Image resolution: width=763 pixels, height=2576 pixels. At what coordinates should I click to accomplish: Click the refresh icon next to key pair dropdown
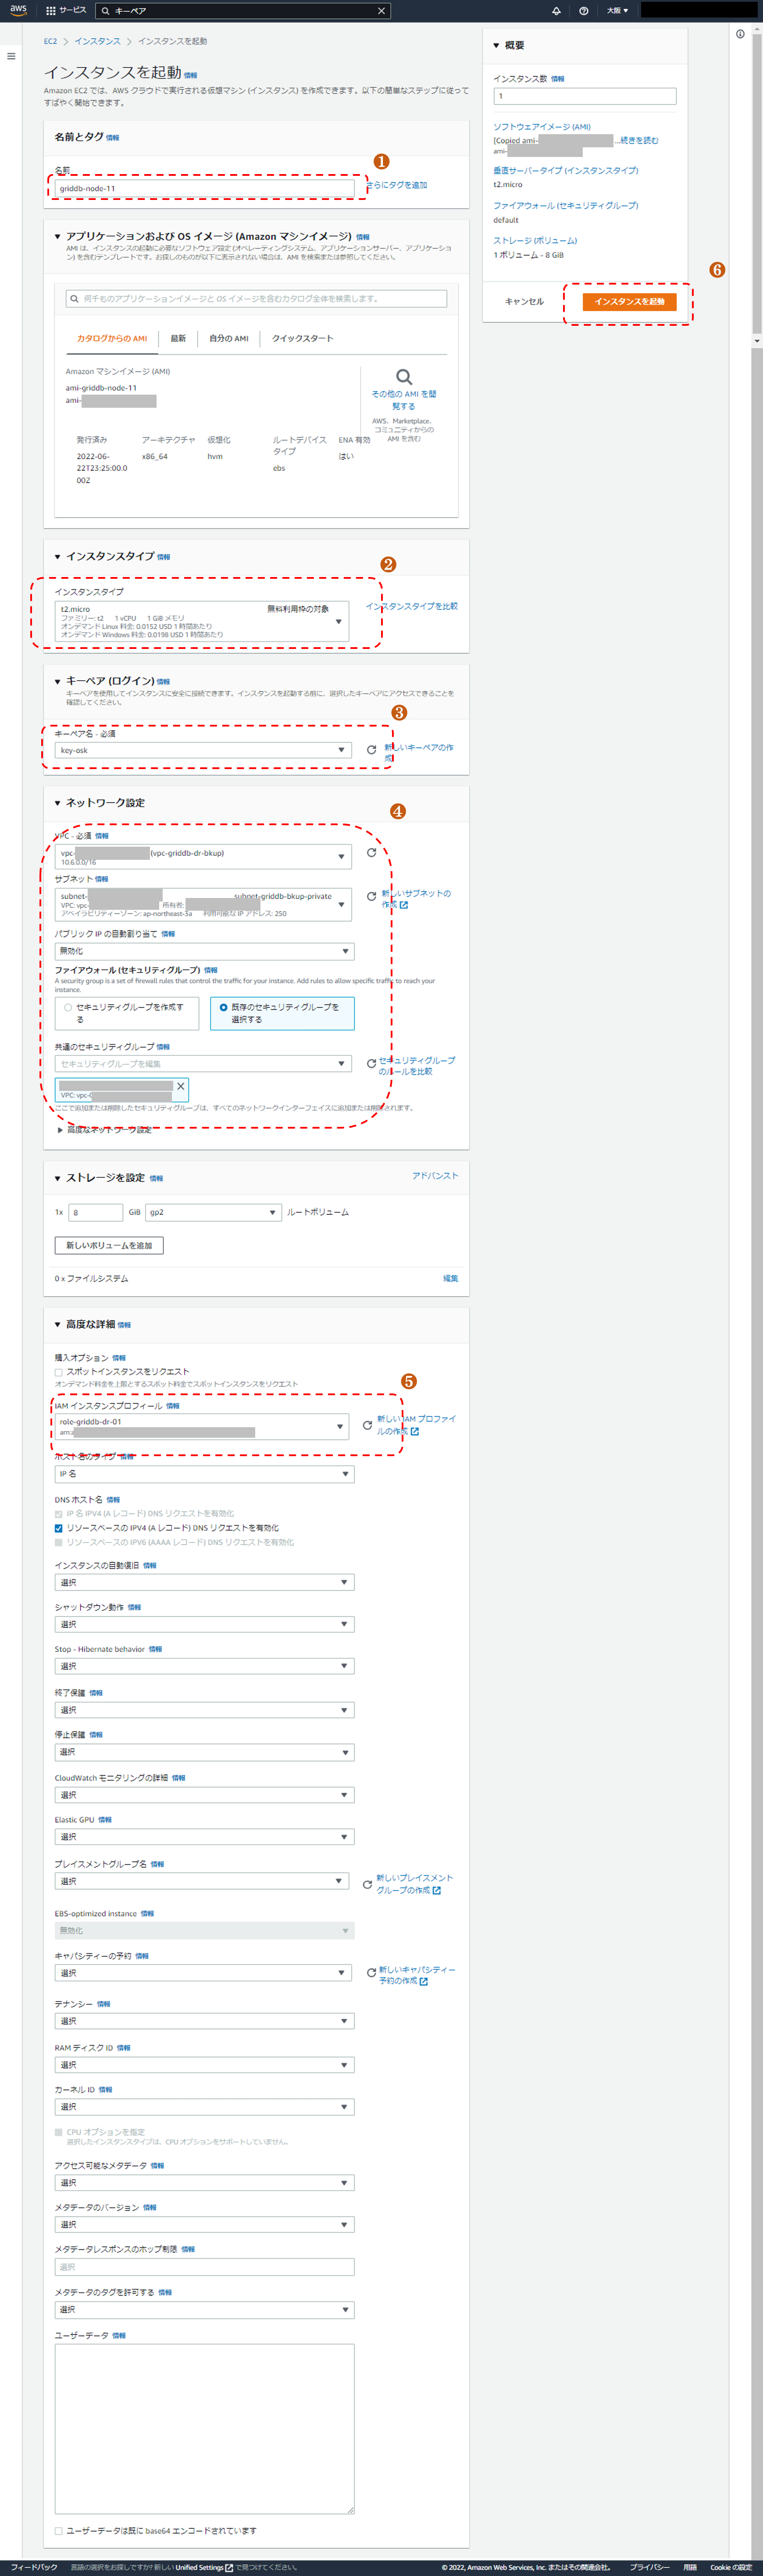(371, 749)
